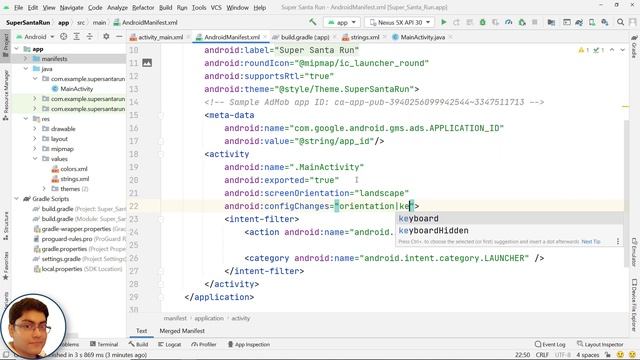Click Expand All icon in Project panel
This screenshot has width=640, height=360.
pos(76,37)
